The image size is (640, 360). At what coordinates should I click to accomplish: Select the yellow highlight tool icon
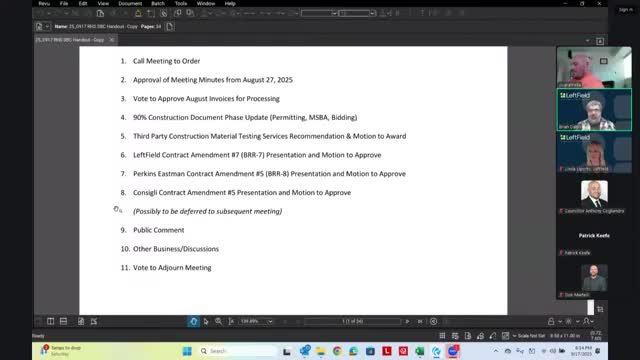coord(138,13)
